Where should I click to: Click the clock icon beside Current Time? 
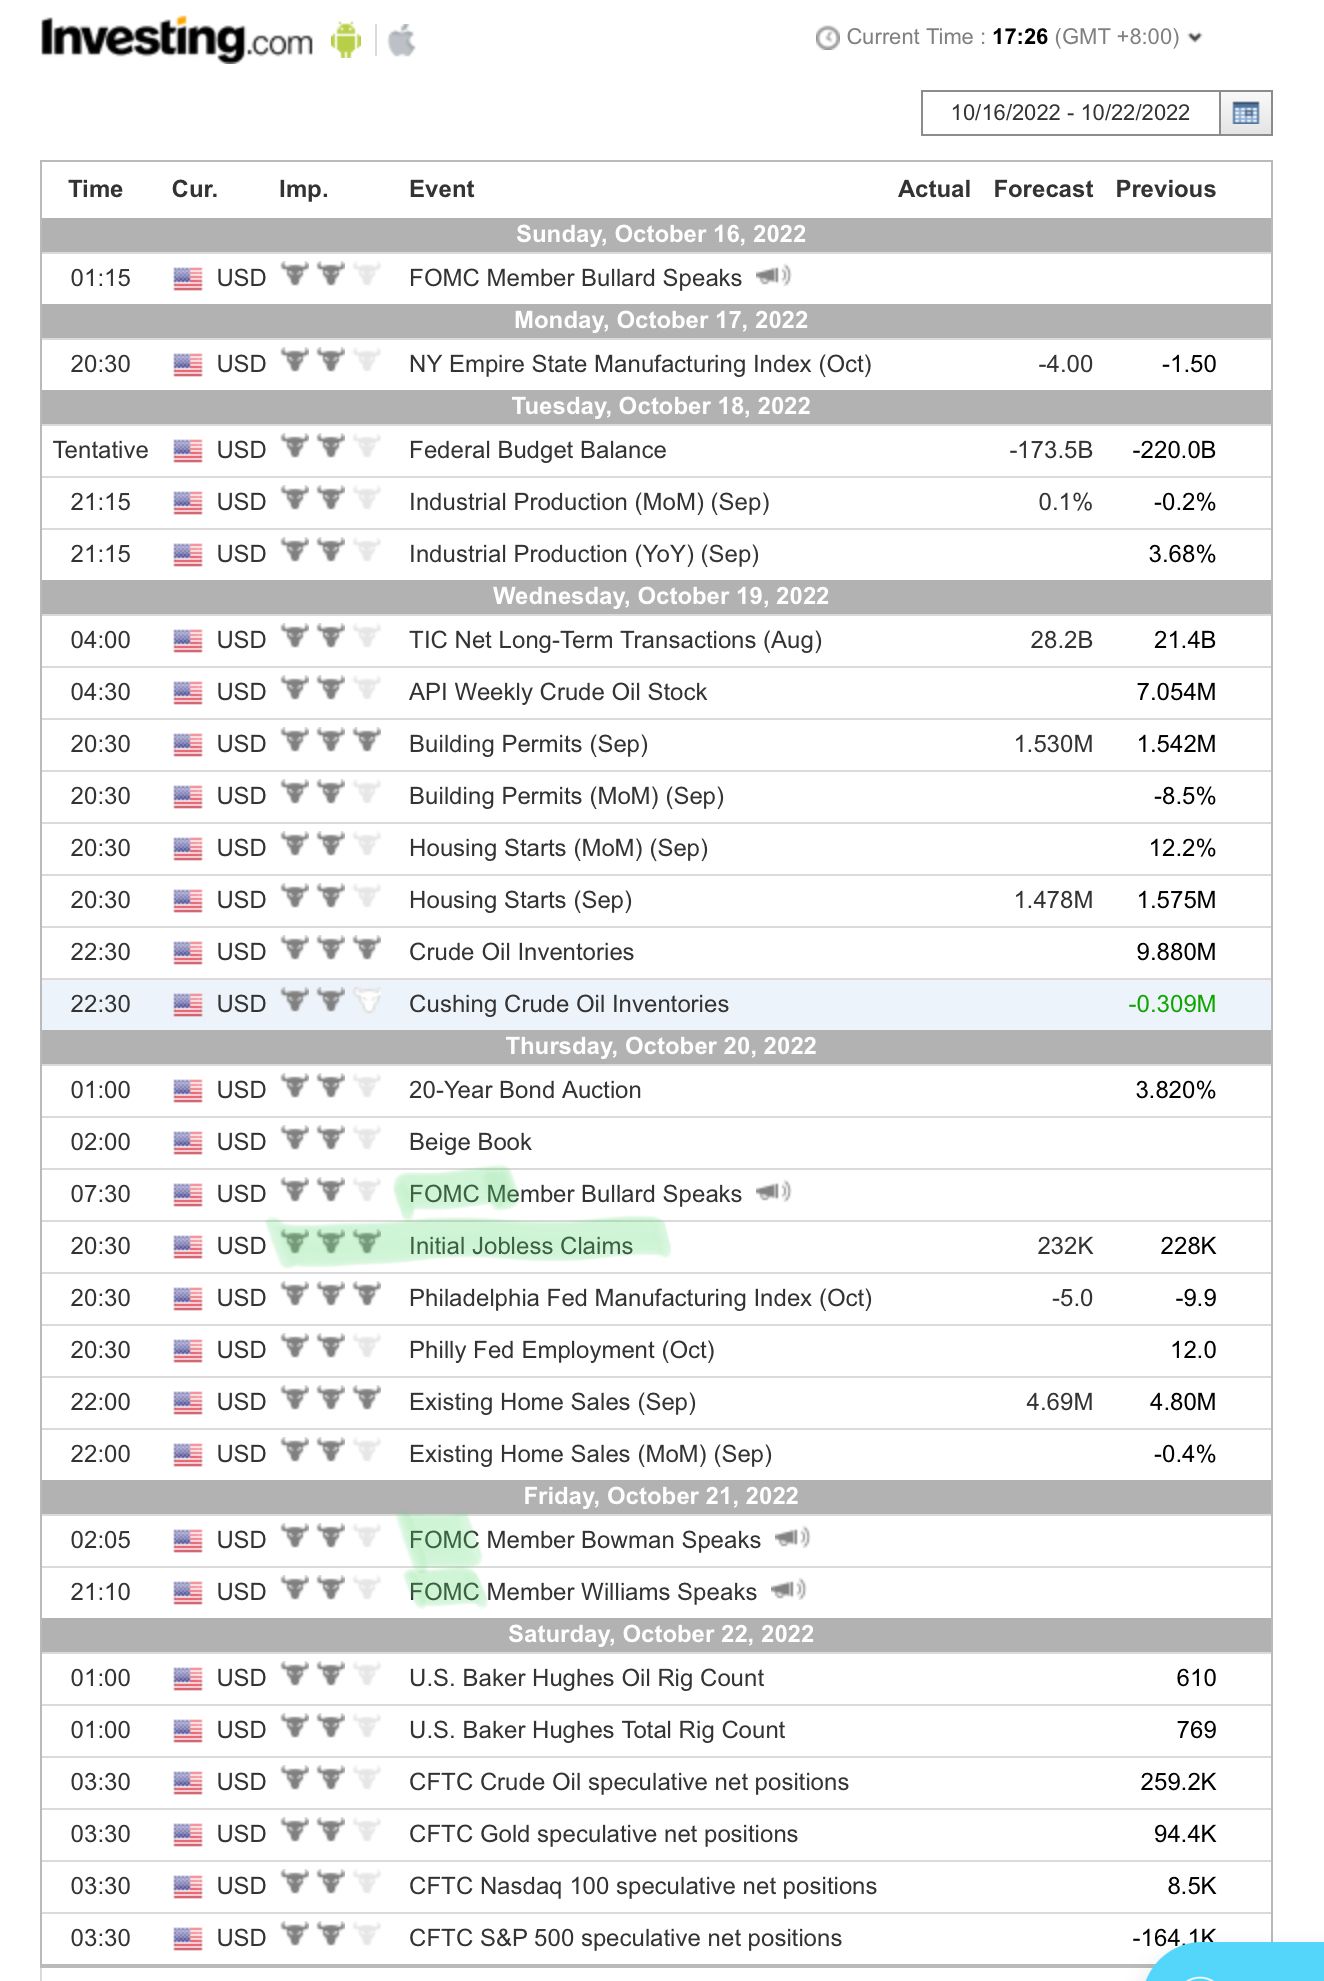point(827,38)
